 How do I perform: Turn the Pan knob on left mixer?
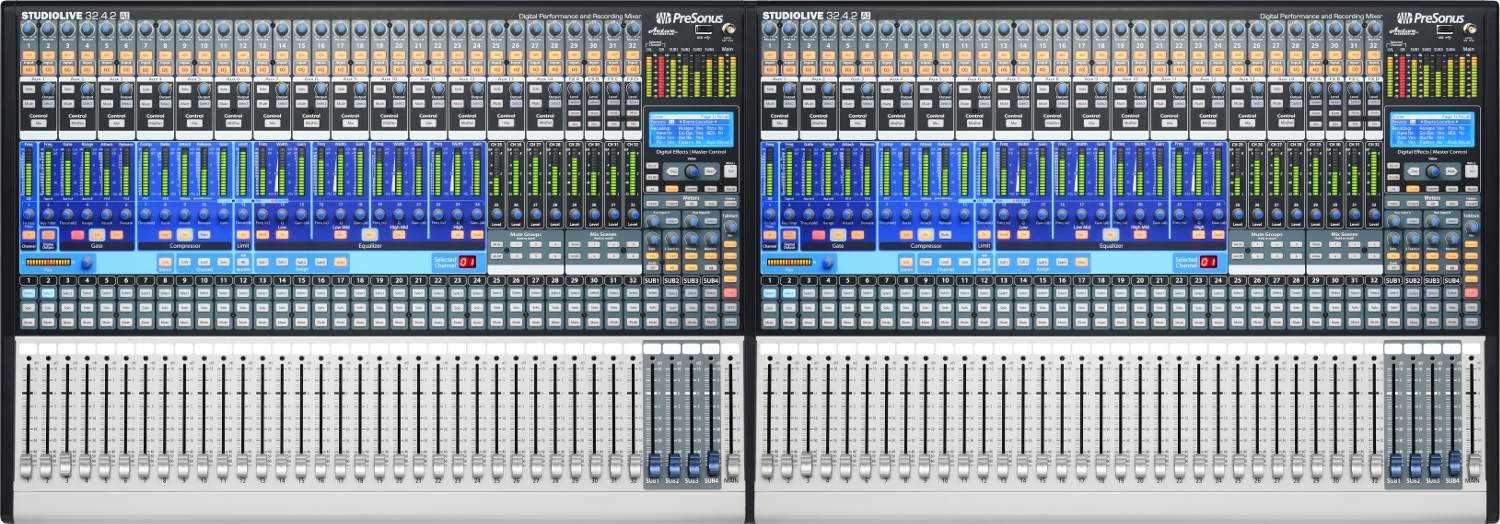point(87,263)
